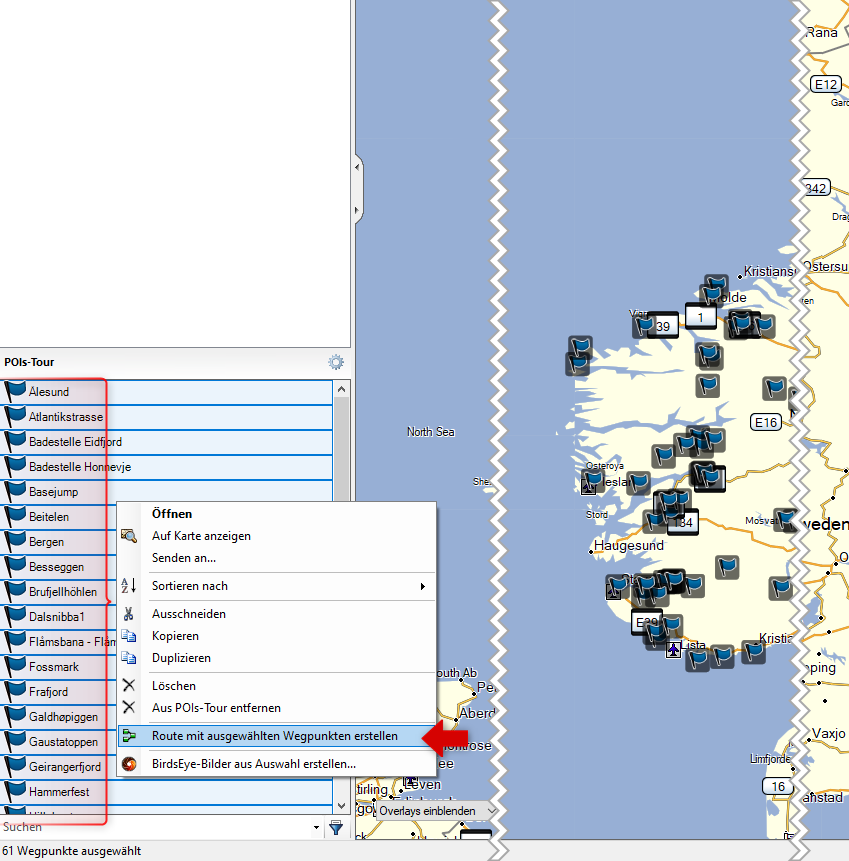Image resolution: width=849 pixels, height=861 pixels.
Task: Click the flag icon beside Hammerfest
Action: [x=15, y=791]
